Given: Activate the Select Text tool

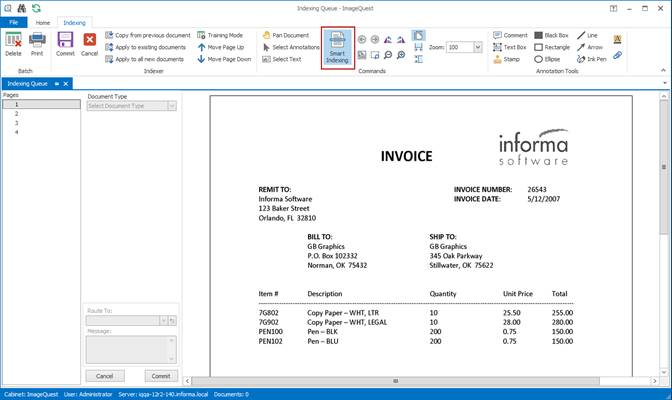Looking at the screenshot, I should coord(282,59).
